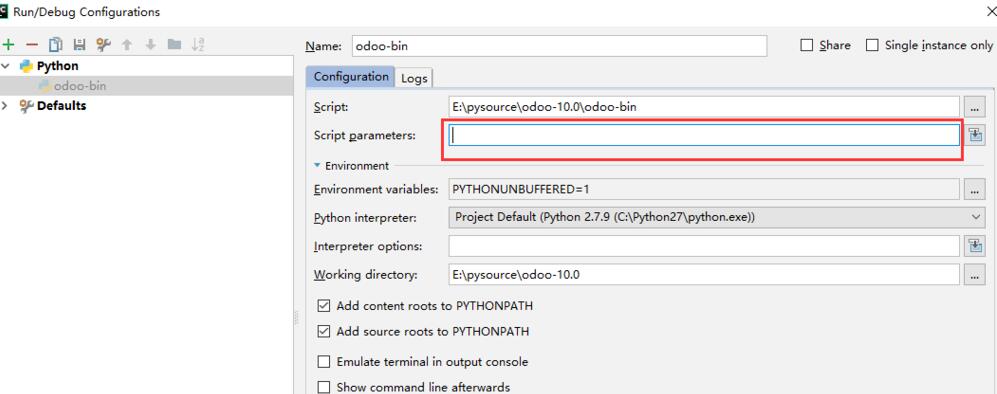Collapse the Environment section triangle
Screen dimensions: 997x394
pyautogui.click(x=317, y=165)
